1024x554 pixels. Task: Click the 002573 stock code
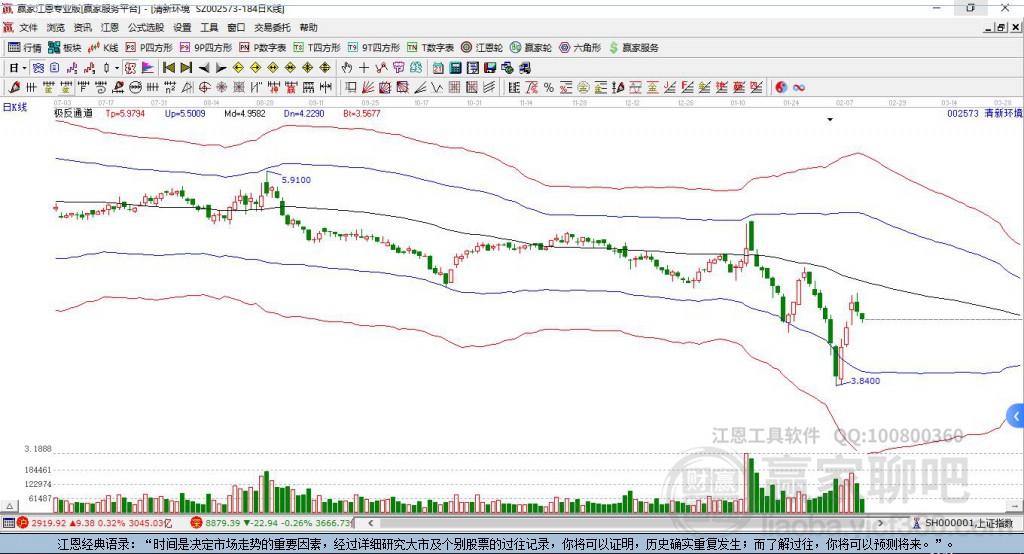[x=963, y=113]
